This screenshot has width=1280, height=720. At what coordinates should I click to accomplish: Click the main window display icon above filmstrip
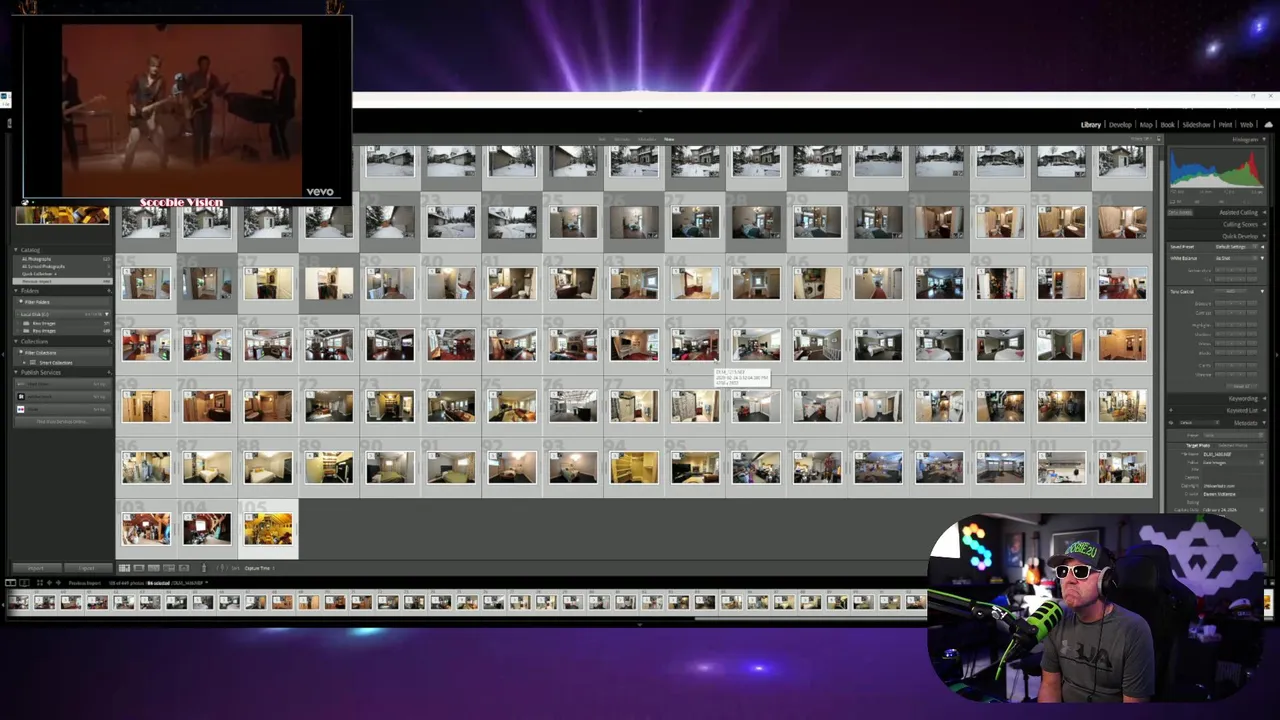pos(10,583)
